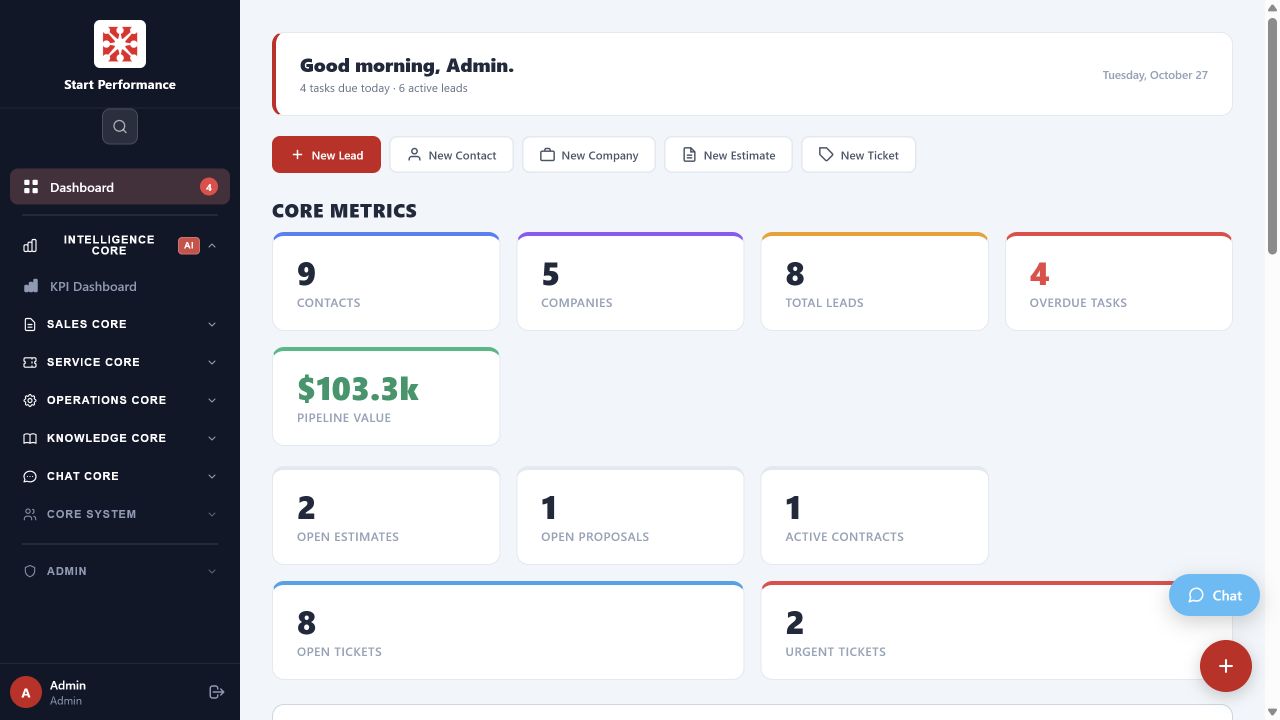Click the Admin shield icon
The image size is (1280, 720).
pos(30,571)
